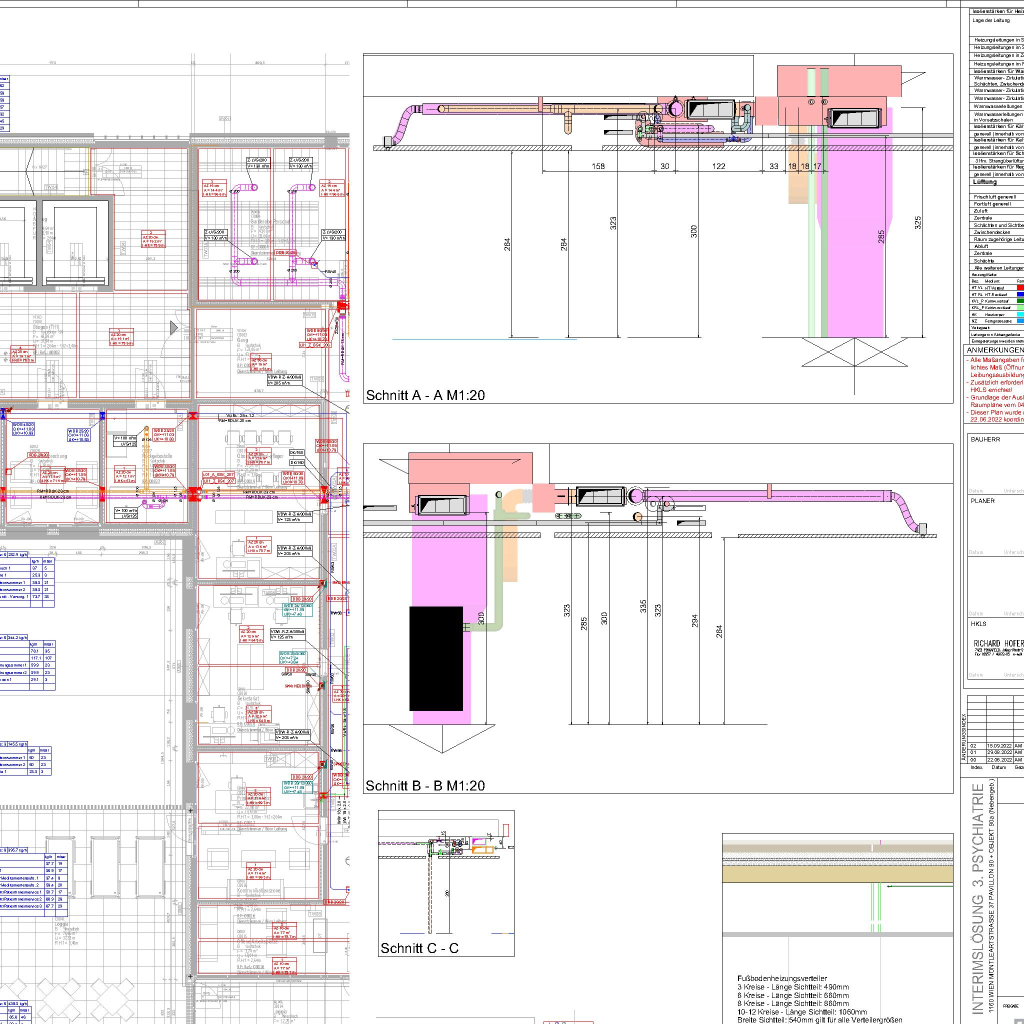
Task: Select the 158 dimension in Schnitt A
Action: [598, 166]
